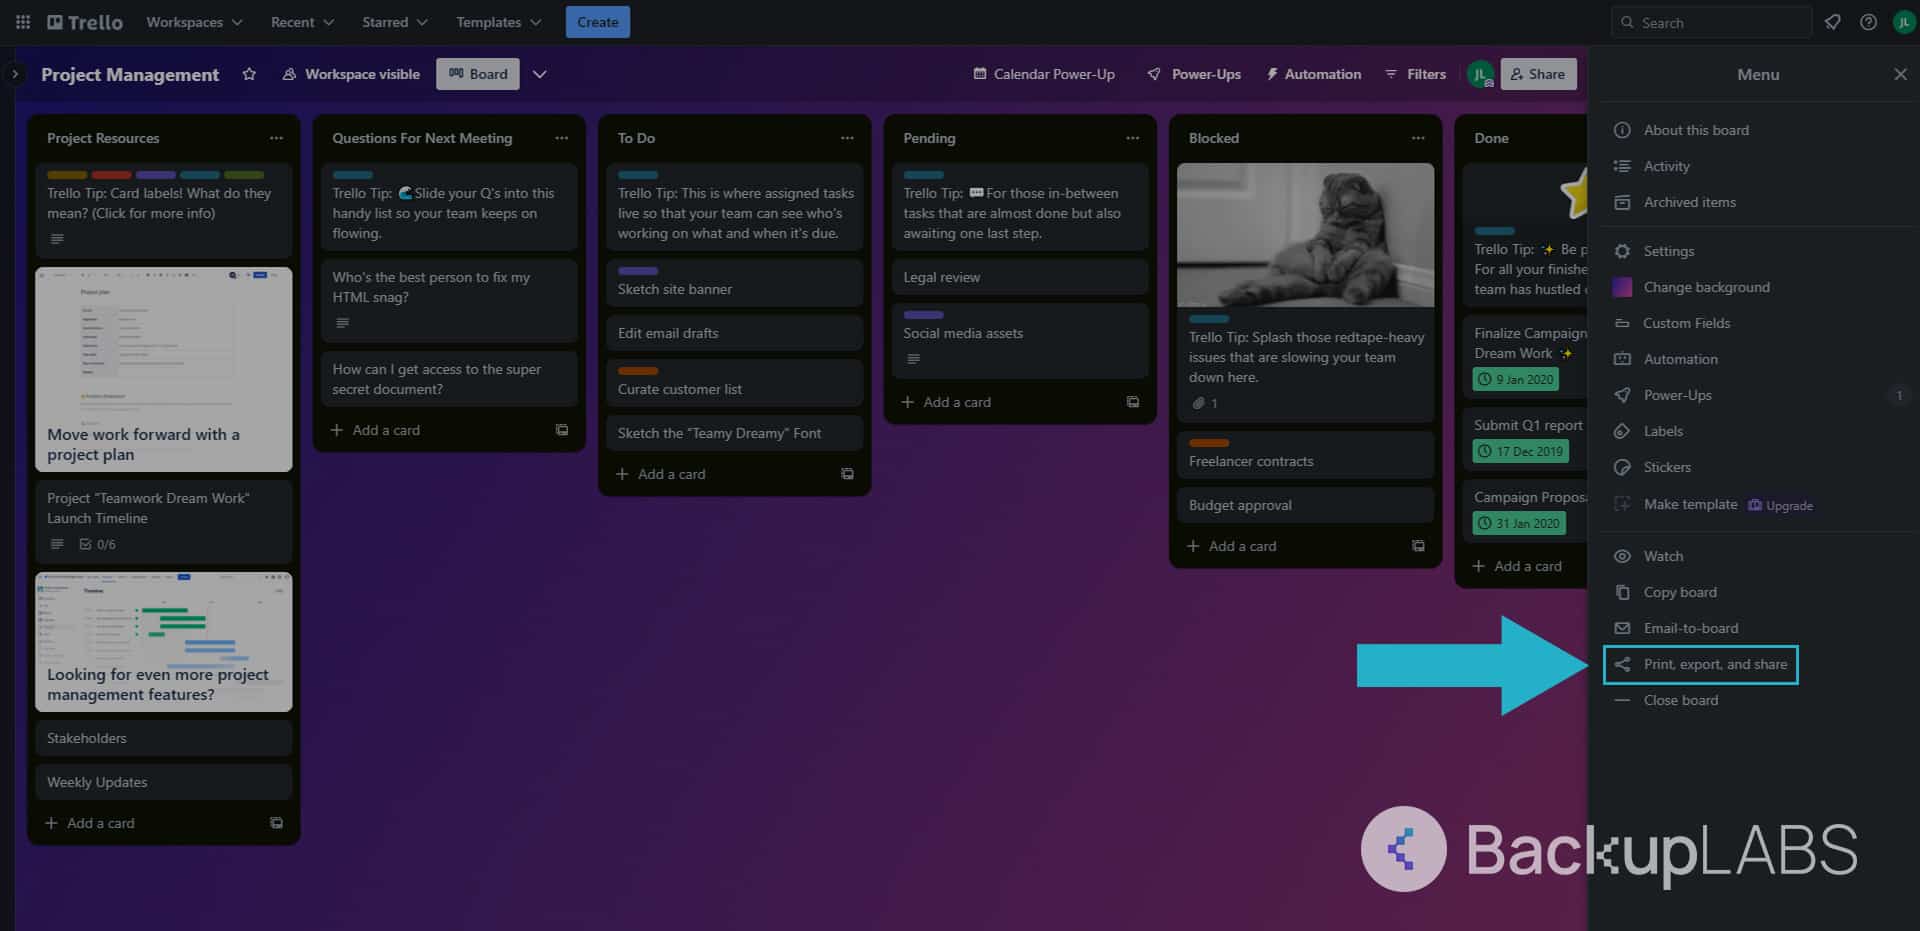This screenshot has height=931, width=1920.
Task: Create from template in Pending list
Action: point(1133,402)
